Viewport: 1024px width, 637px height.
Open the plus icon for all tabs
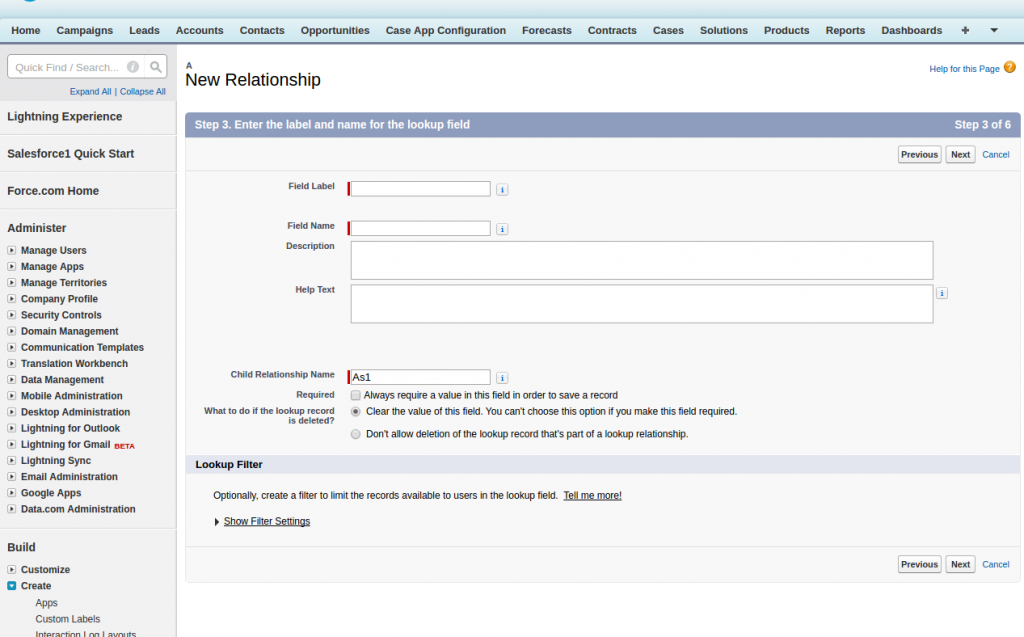click(x=965, y=31)
